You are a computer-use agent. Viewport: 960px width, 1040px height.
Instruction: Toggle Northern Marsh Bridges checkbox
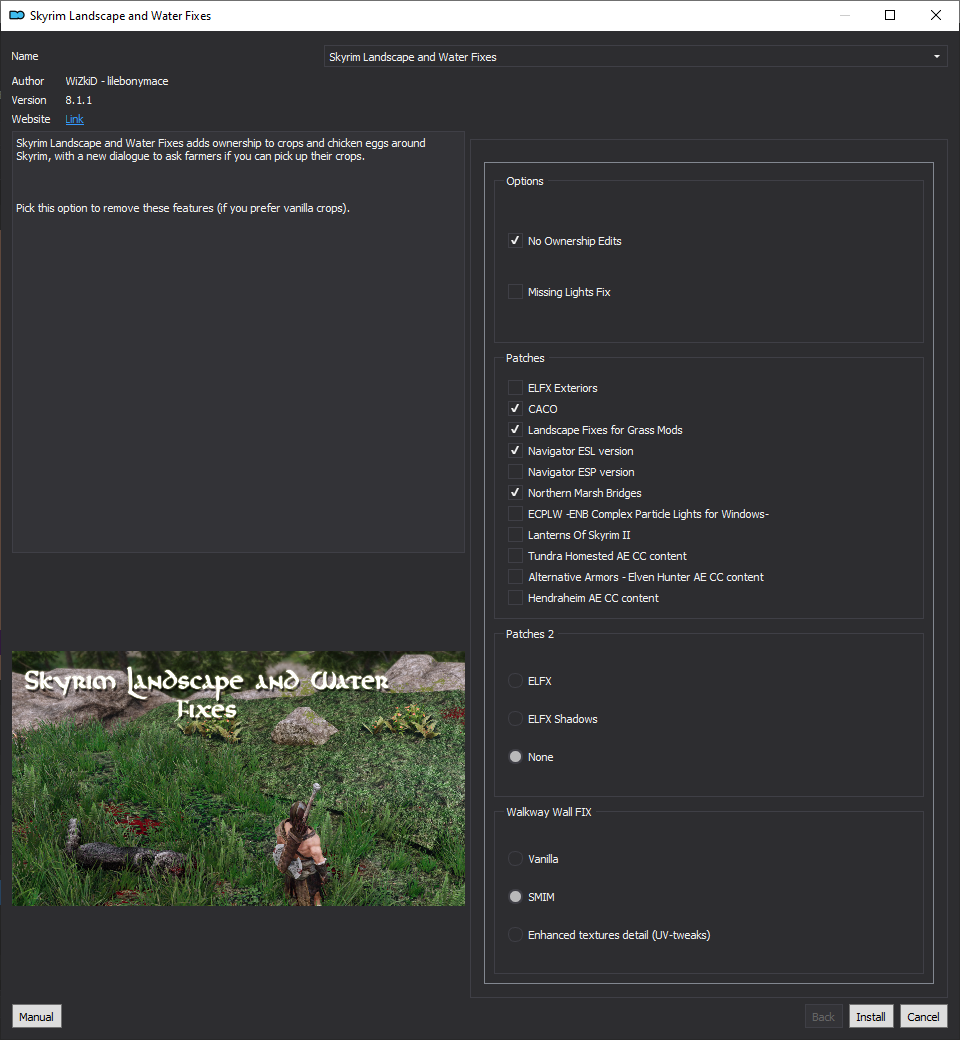point(515,493)
